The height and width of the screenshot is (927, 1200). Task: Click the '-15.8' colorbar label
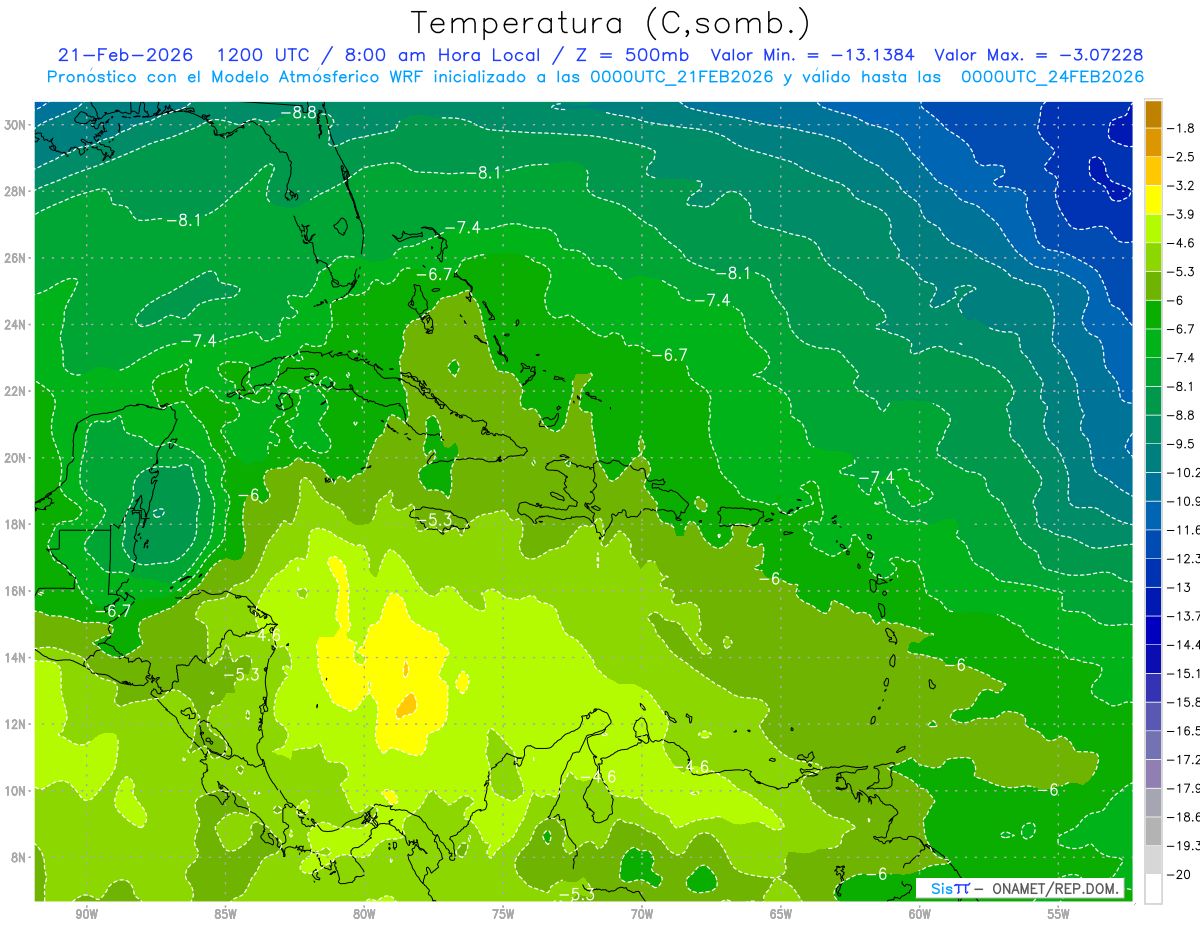click(x=1182, y=703)
